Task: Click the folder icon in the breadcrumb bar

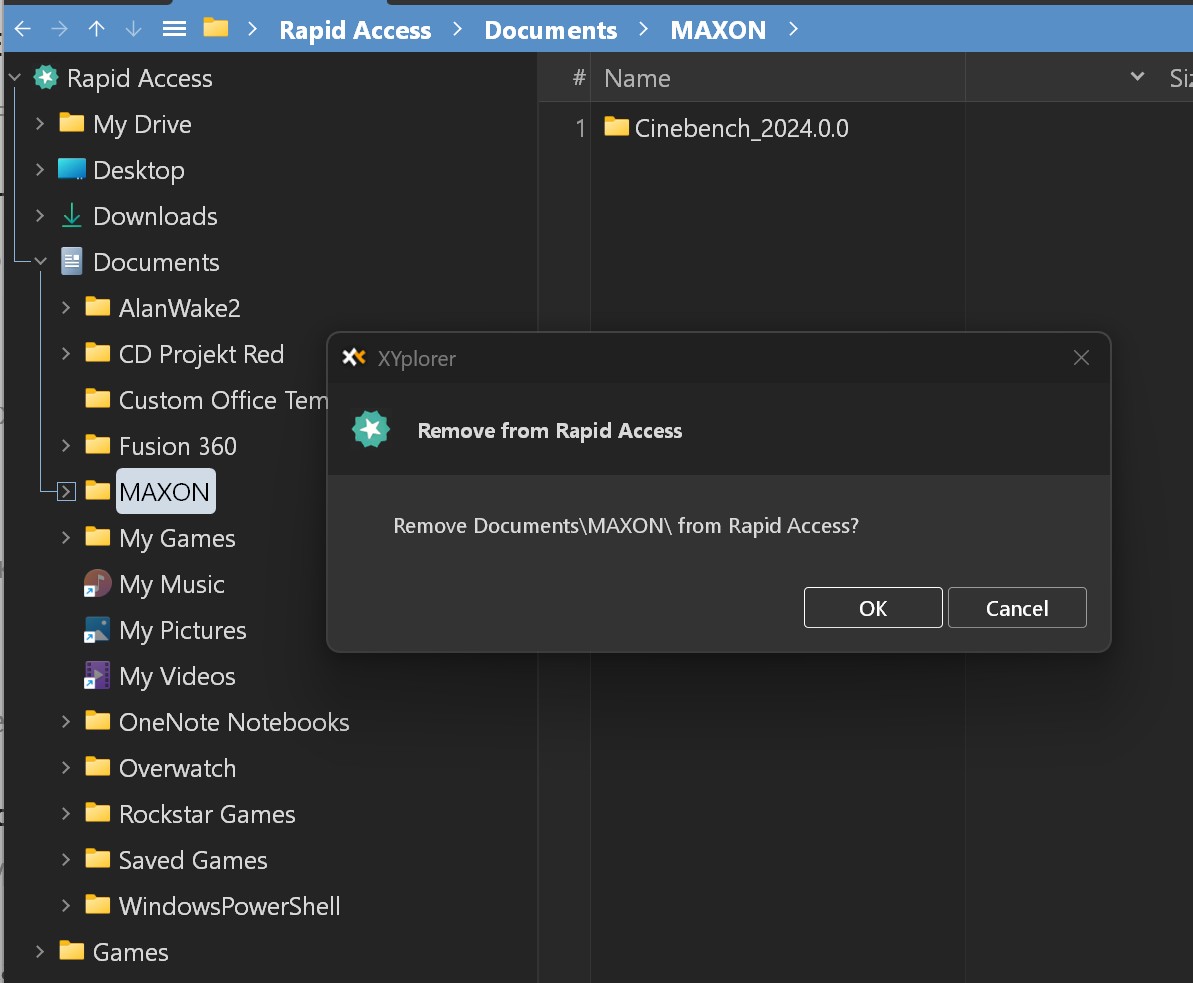Action: point(215,30)
